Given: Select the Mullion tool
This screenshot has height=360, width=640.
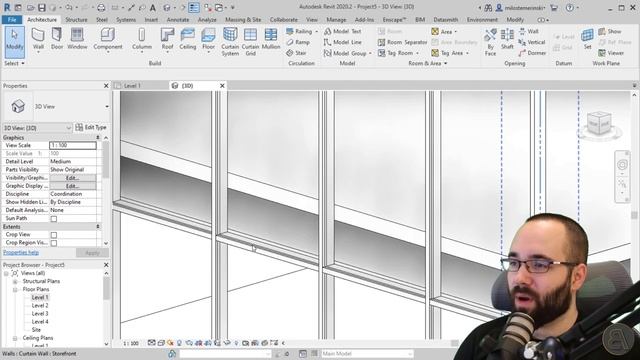Looking at the screenshot, I should click(271, 40).
